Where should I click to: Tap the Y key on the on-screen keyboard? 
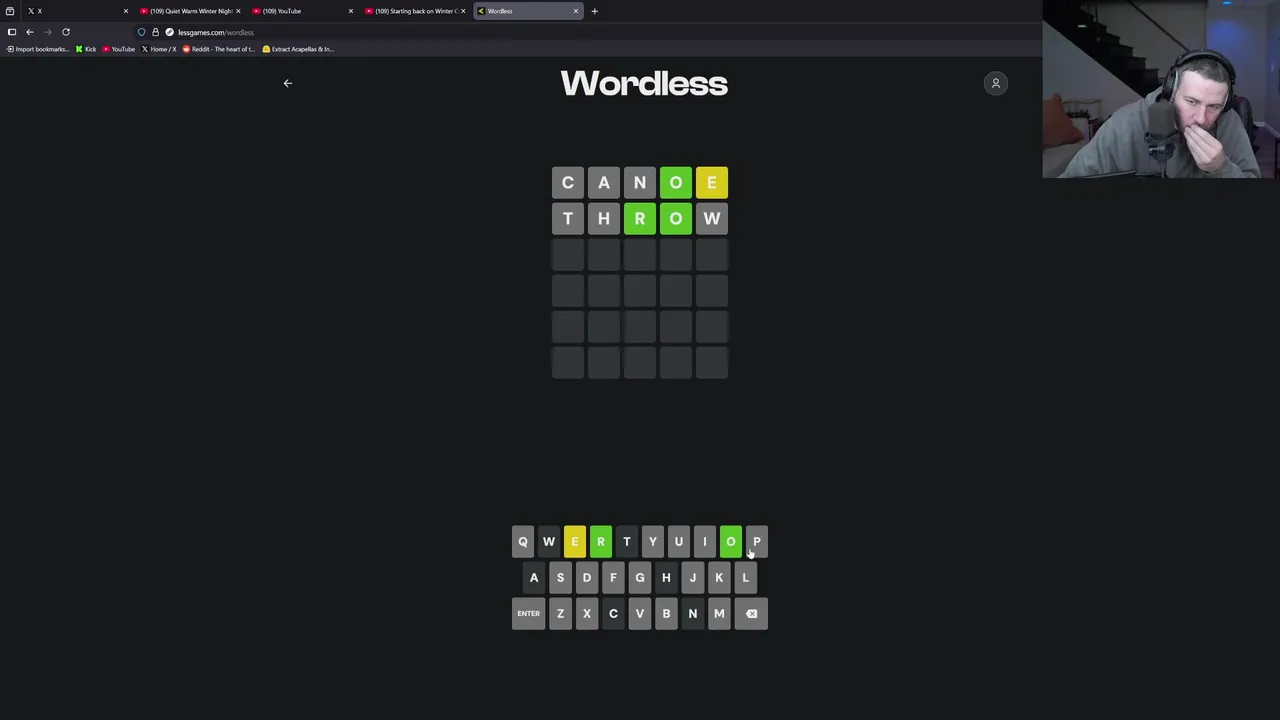(653, 542)
